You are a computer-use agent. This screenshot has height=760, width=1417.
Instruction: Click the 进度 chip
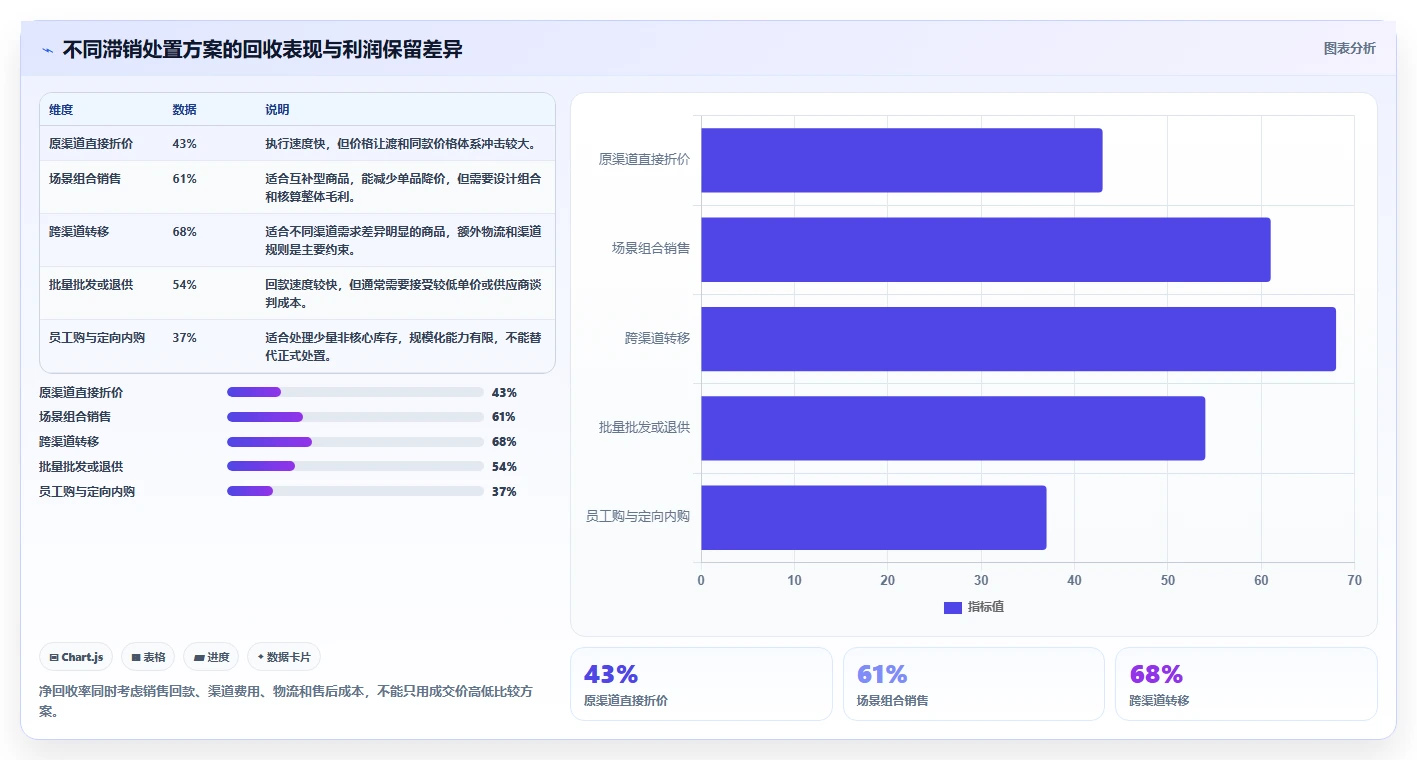(x=211, y=657)
